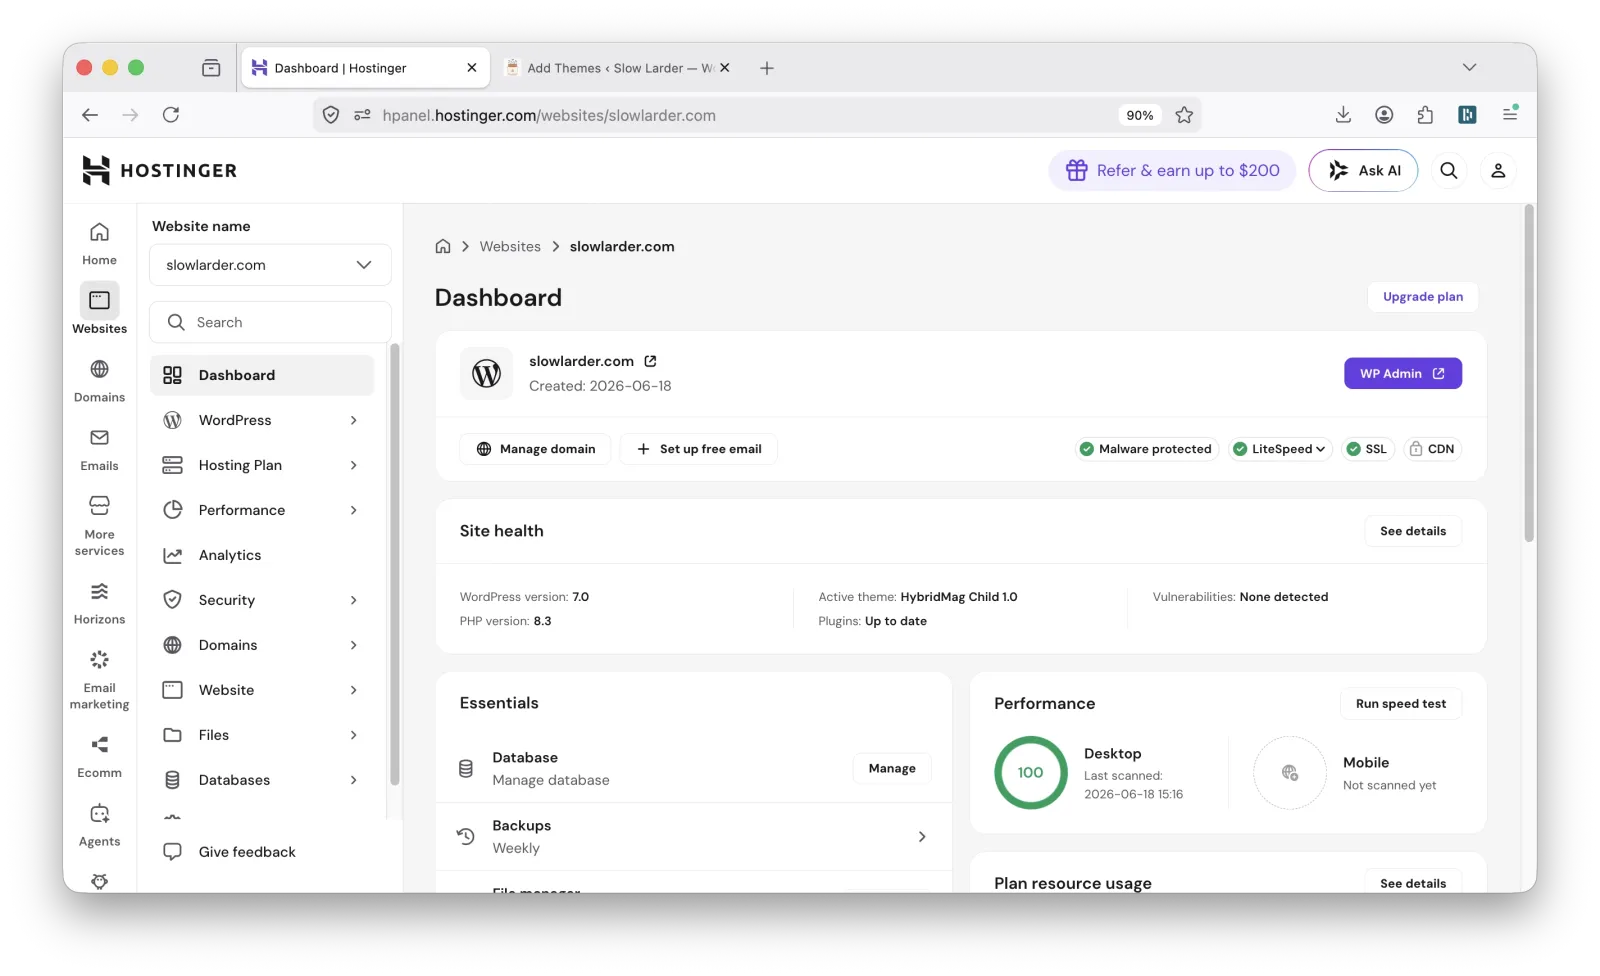1600x976 pixels.
Task: Open browser extensions puzzle icon
Action: pos(1425,115)
